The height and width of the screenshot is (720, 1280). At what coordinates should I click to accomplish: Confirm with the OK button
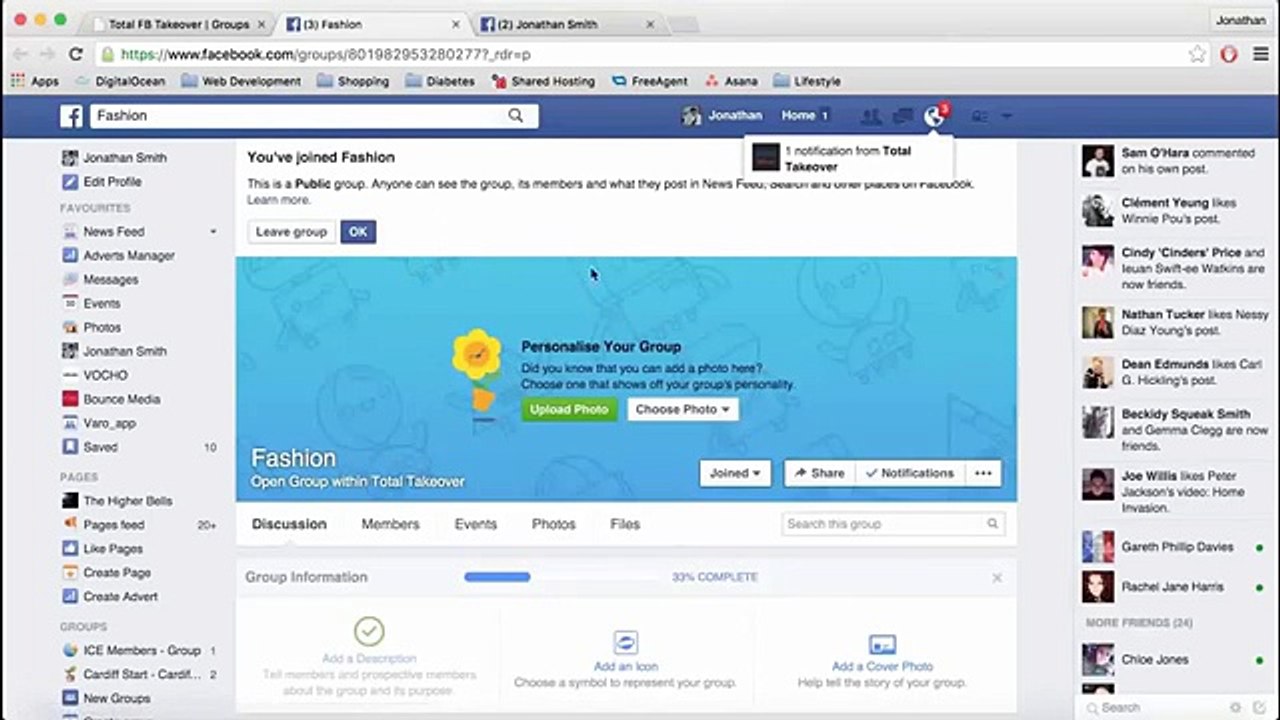(x=358, y=232)
